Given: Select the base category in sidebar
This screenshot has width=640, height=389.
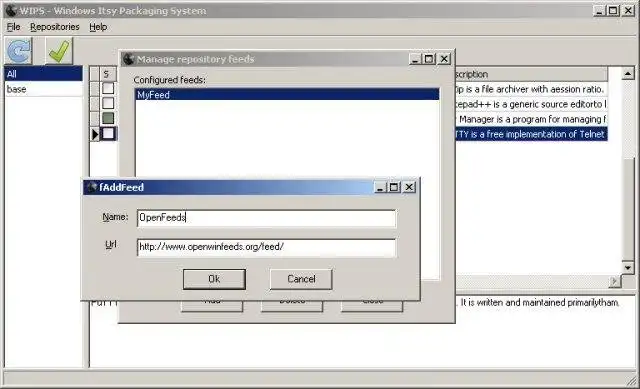Looking at the screenshot, I should [43, 89].
